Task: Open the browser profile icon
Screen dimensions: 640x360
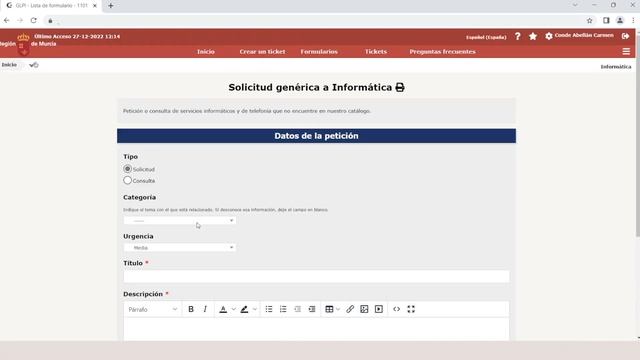Action: pyautogui.click(x=620, y=20)
